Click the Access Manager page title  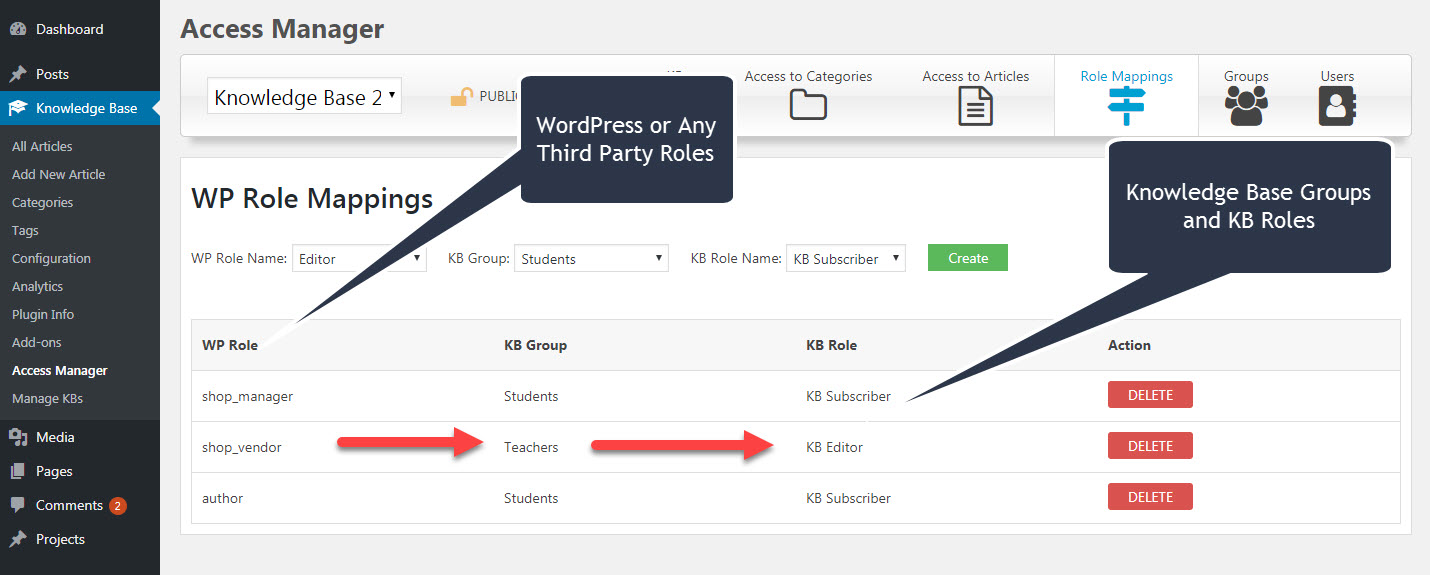point(282,29)
